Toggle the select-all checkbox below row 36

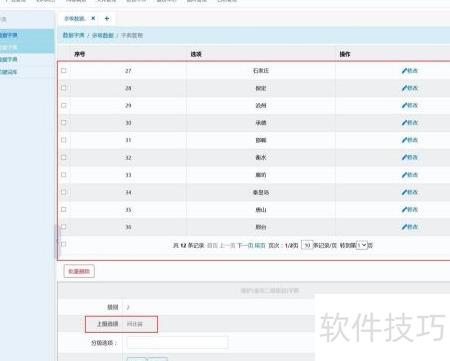click(64, 244)
